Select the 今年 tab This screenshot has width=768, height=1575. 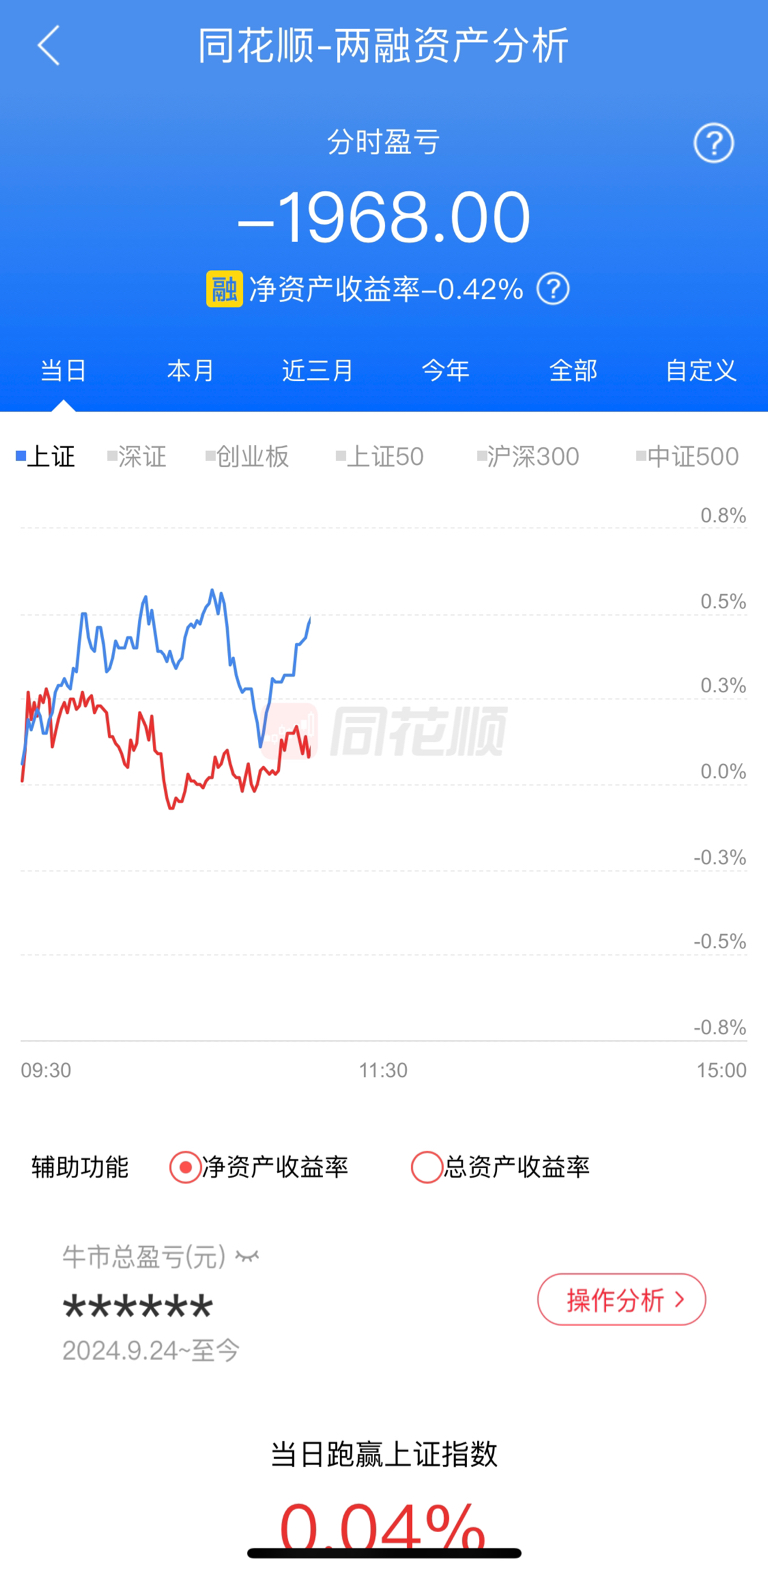tap(446, 370)
